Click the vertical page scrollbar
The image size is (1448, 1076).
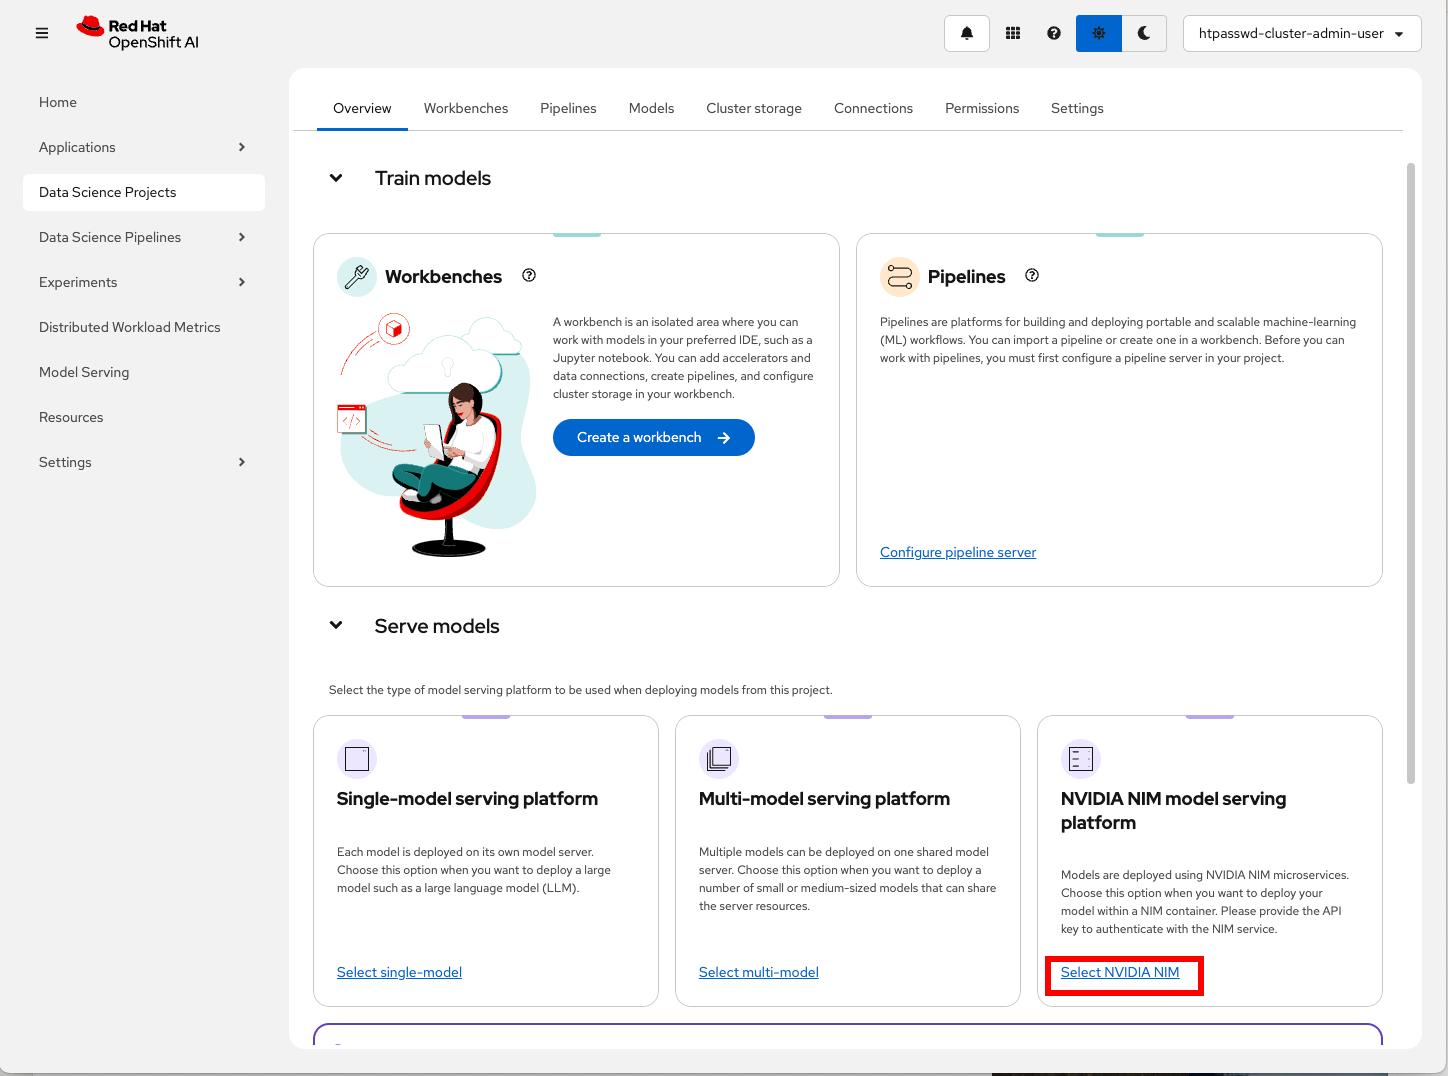pyautogui.click(x=1411, y=472)
